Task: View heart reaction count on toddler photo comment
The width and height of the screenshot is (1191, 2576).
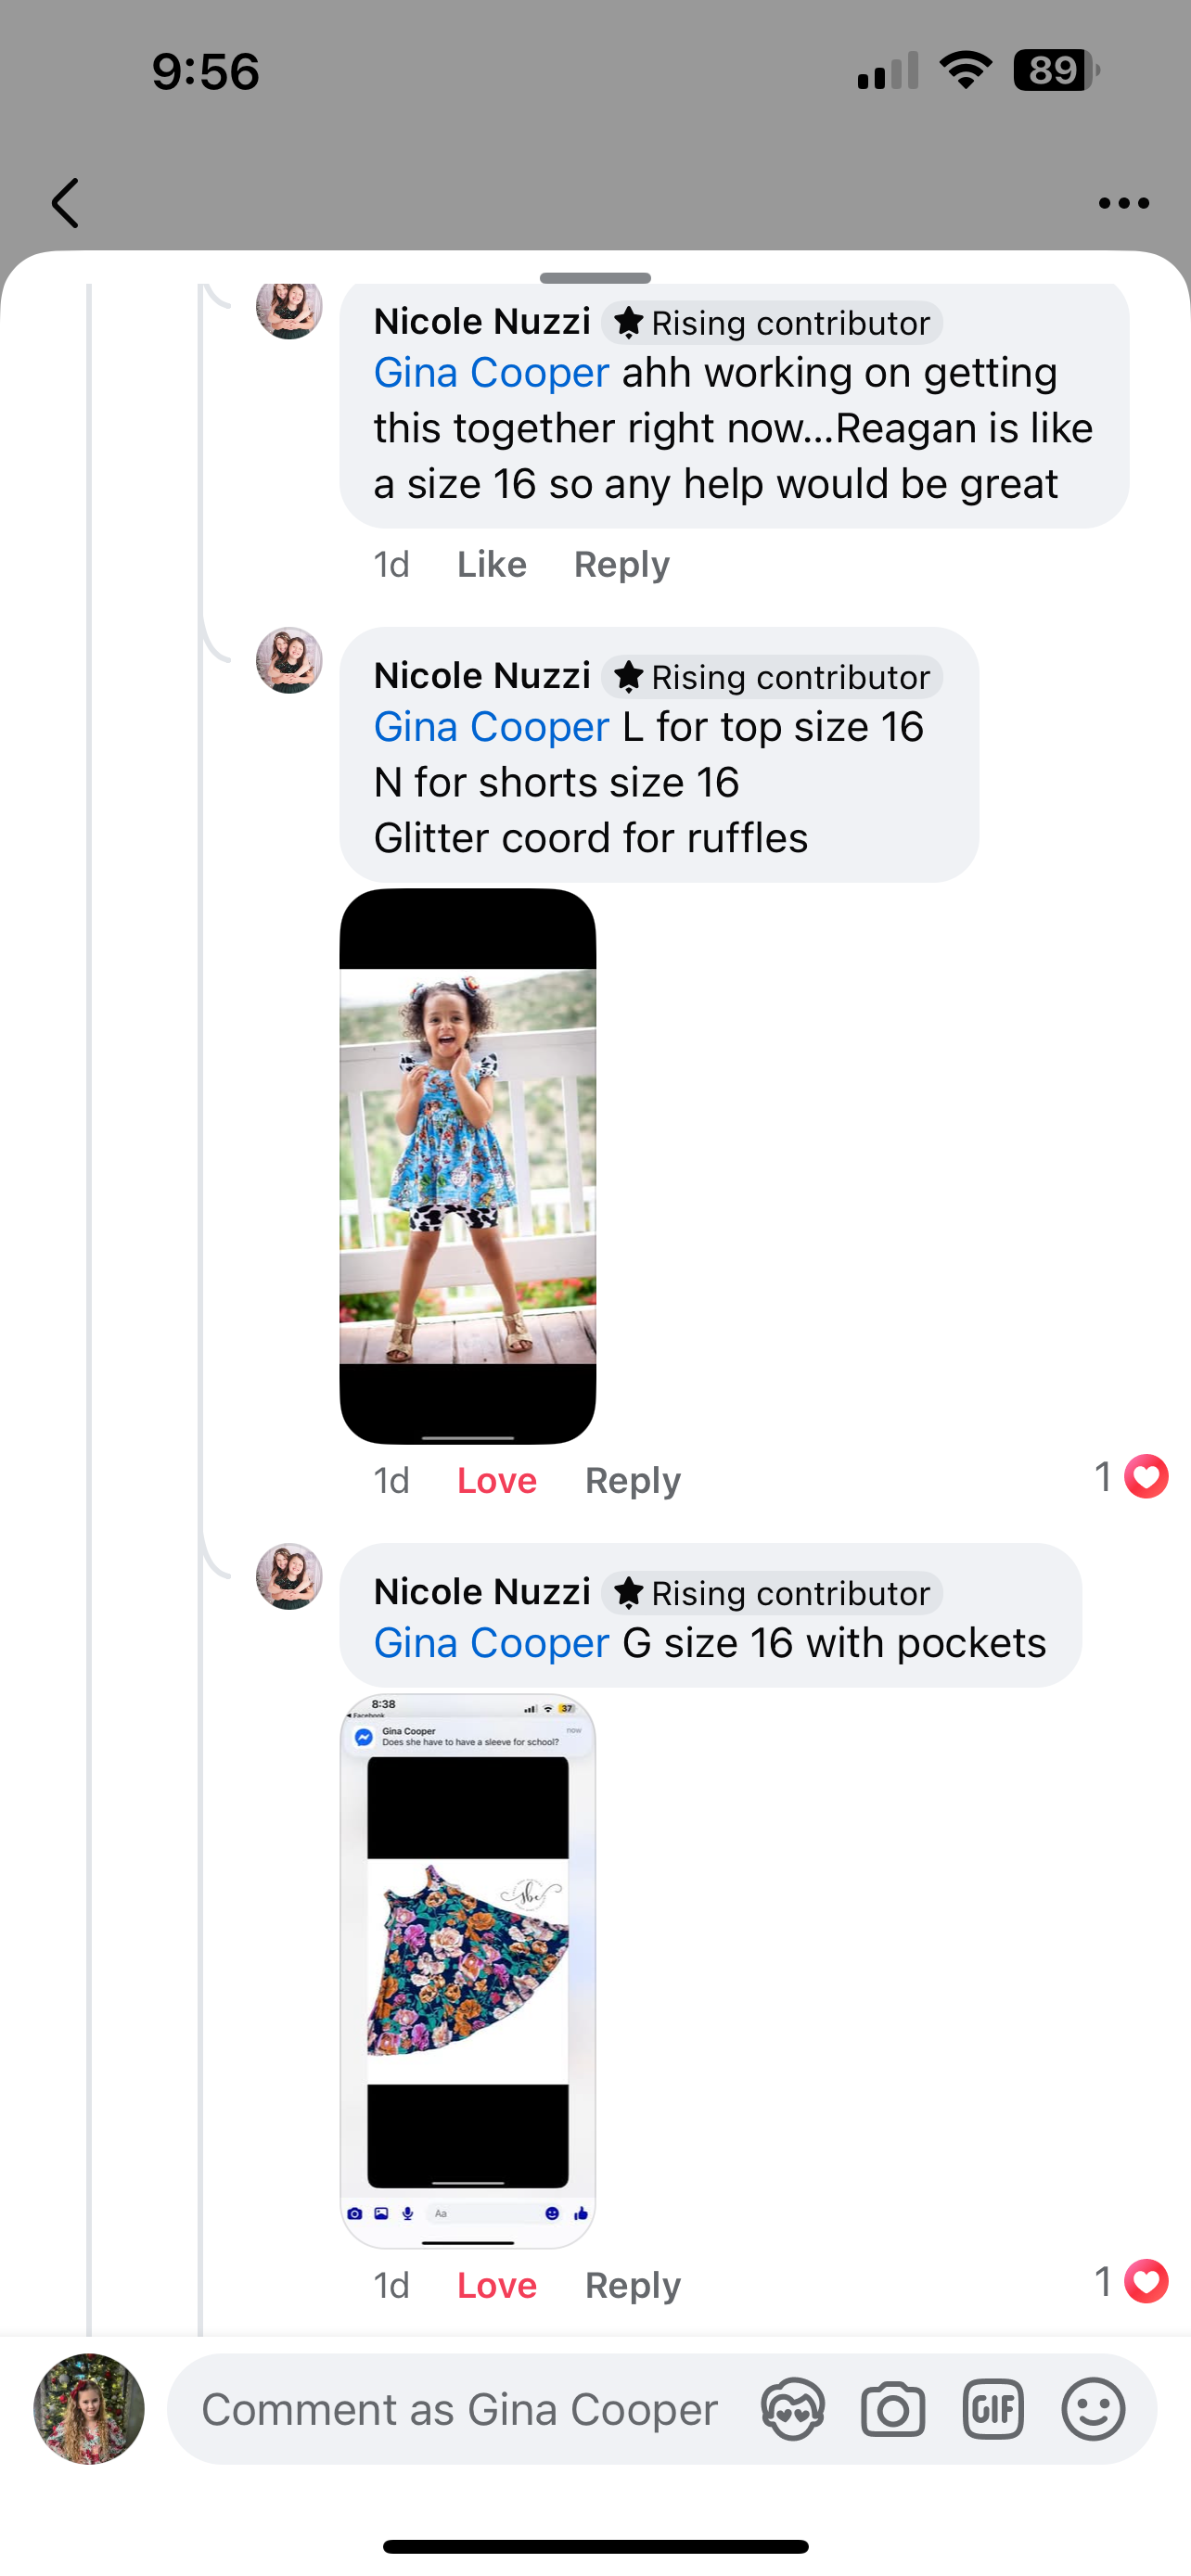Action: [x=1131, y=1477]
